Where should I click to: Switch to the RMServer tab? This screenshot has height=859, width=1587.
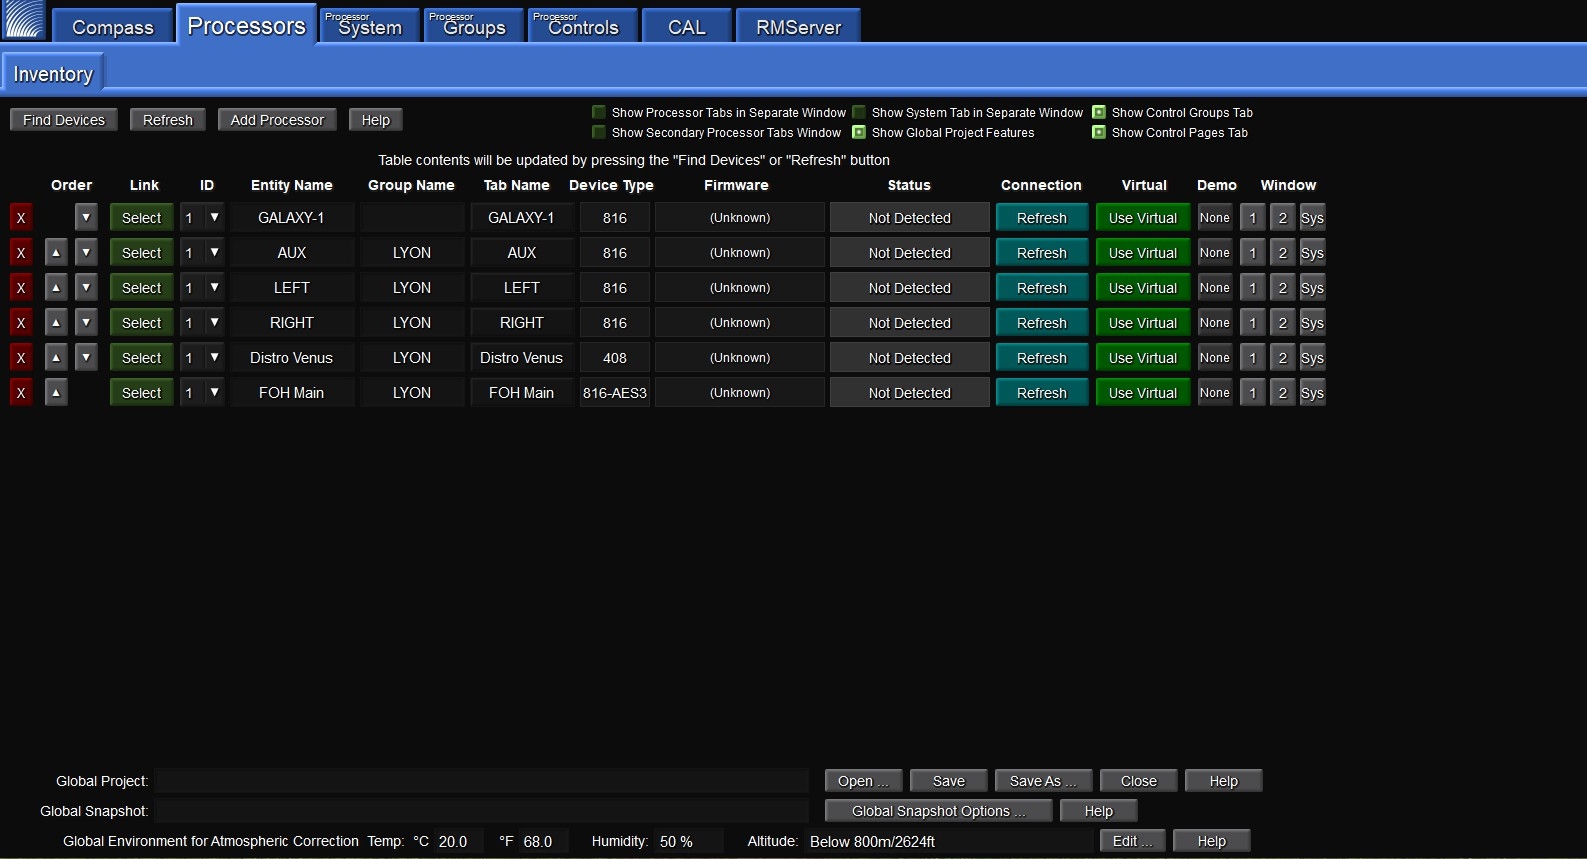pos(798,27)
